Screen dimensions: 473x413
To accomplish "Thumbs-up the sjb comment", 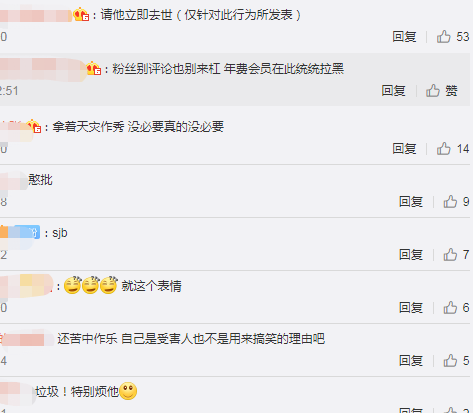I will tap(450, 254).
